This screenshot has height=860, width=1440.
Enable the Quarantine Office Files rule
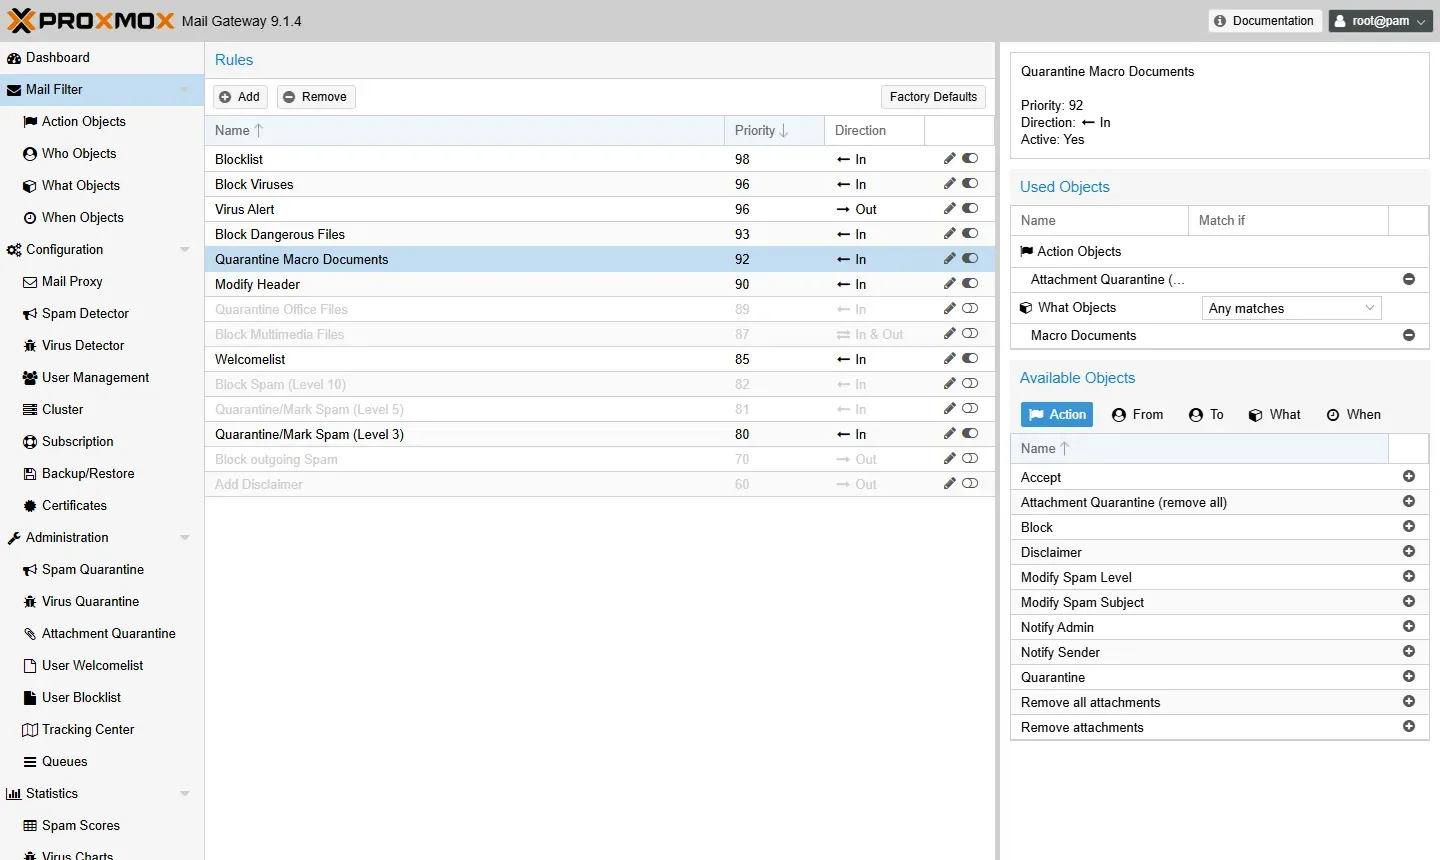tap(970, 309)
